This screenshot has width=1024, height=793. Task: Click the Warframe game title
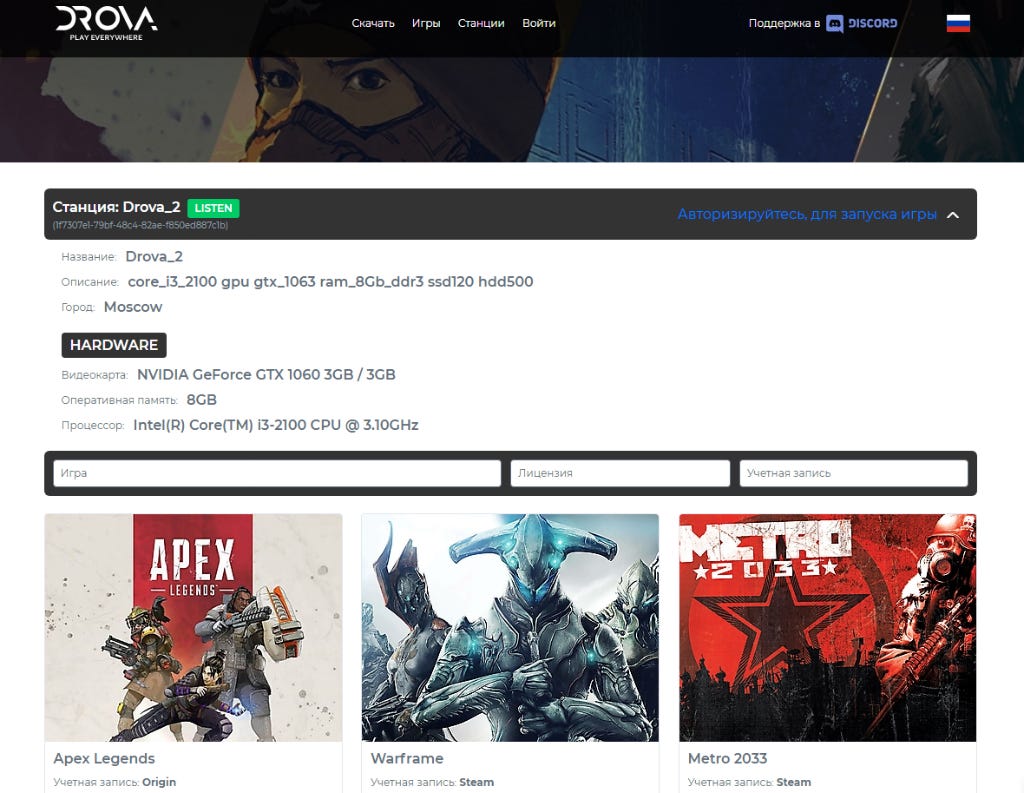point(407,758)
